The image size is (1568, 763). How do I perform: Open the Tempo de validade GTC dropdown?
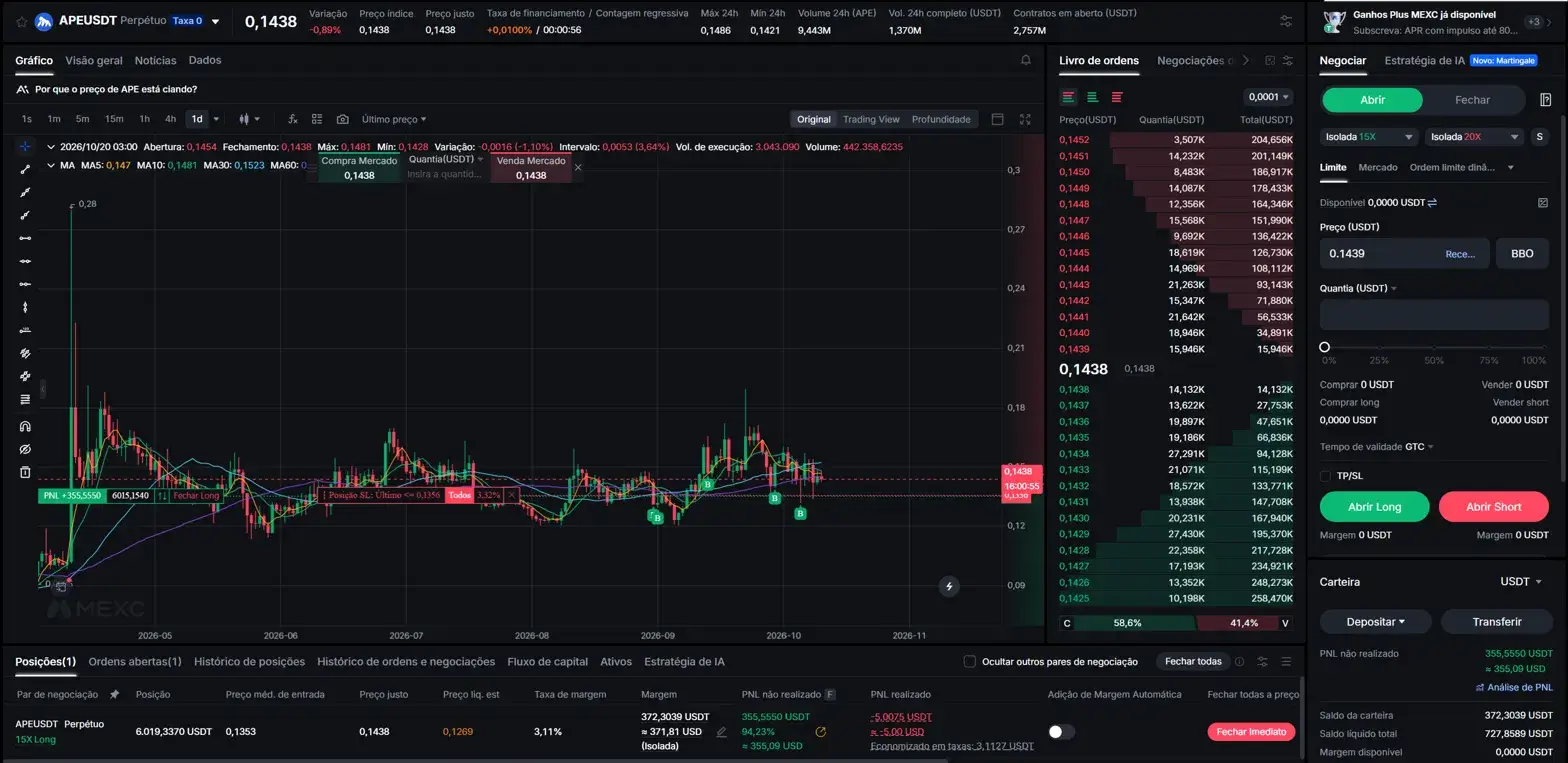[x=1419, y=447]
